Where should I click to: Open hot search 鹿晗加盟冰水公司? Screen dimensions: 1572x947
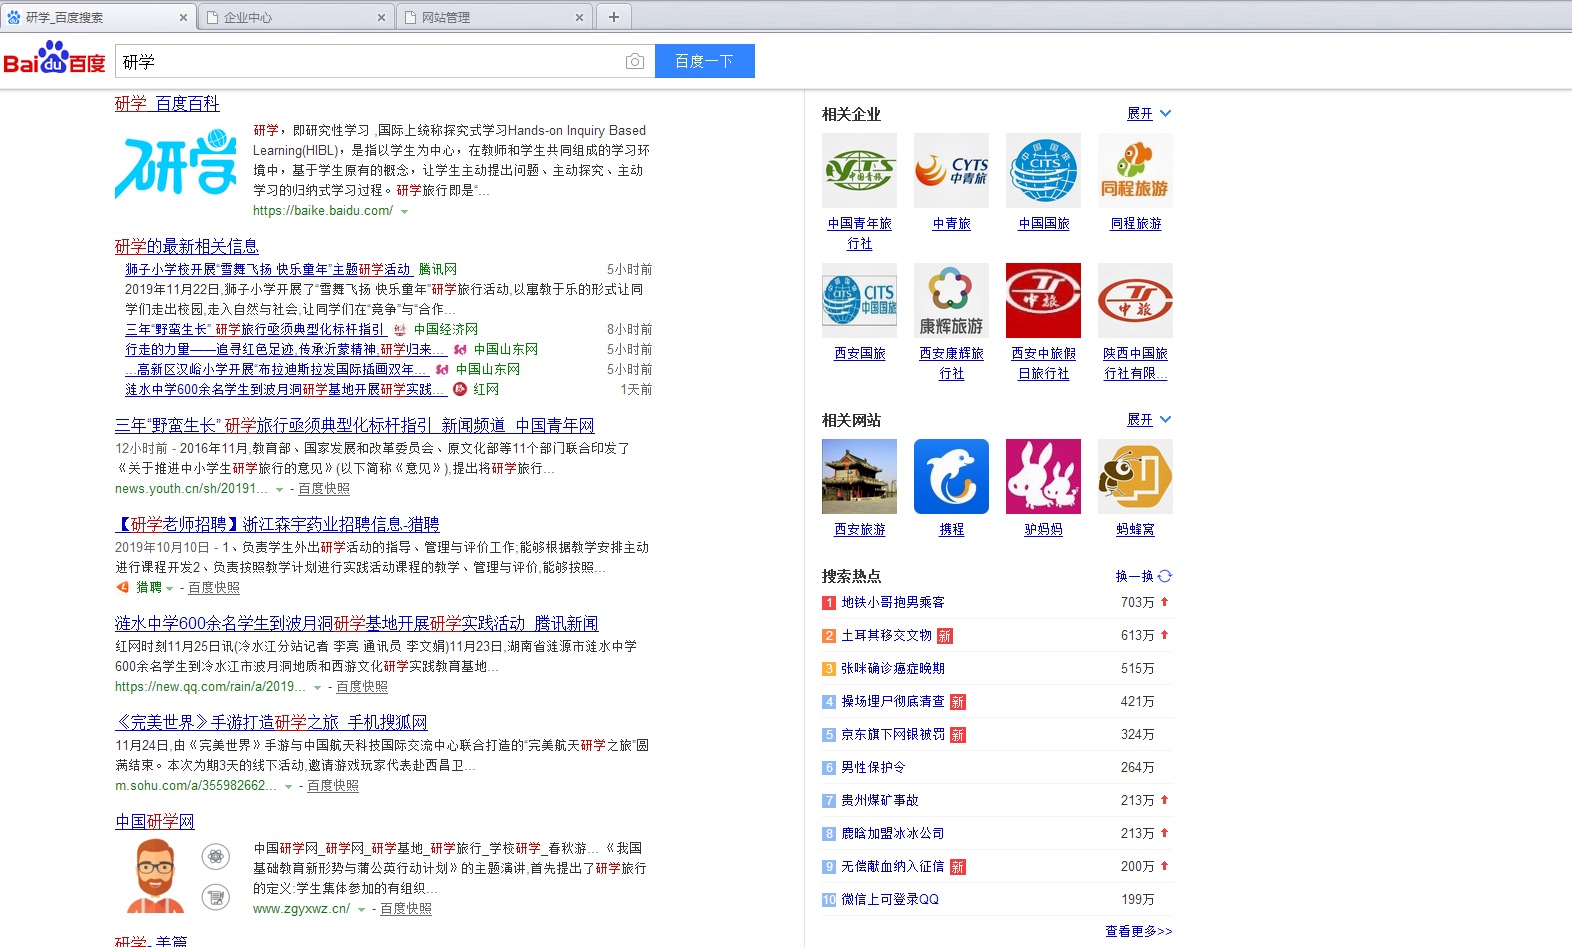[x=893, y=833]
